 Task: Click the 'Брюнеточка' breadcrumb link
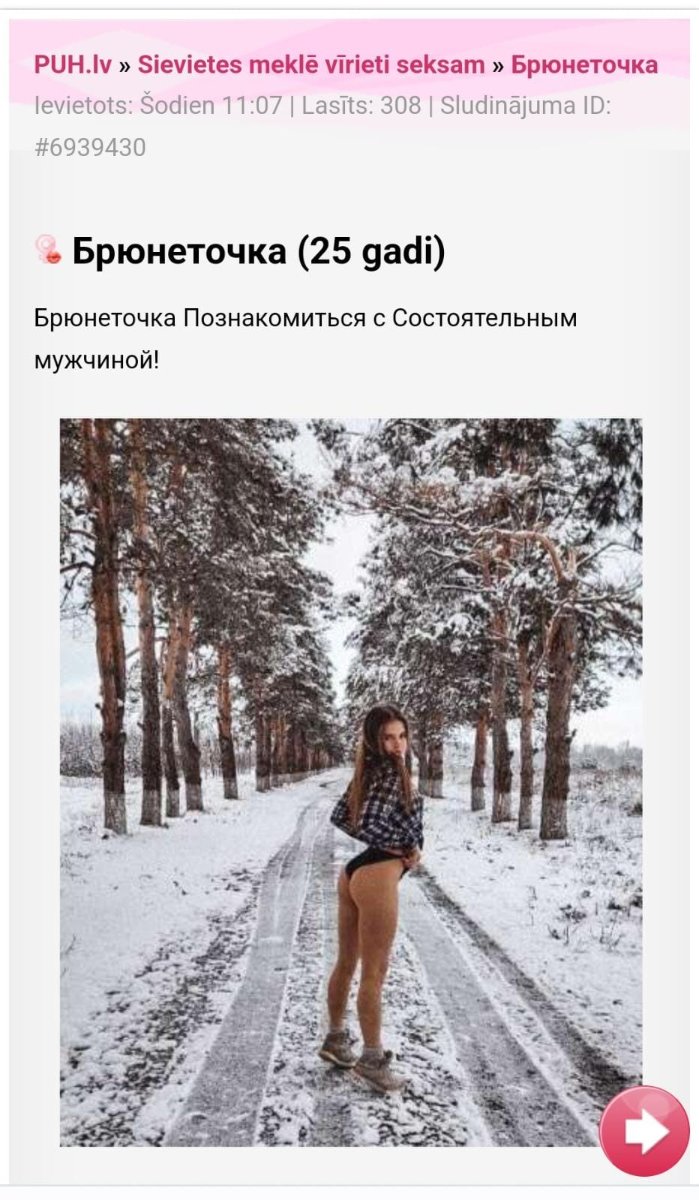tap(585, 65)
